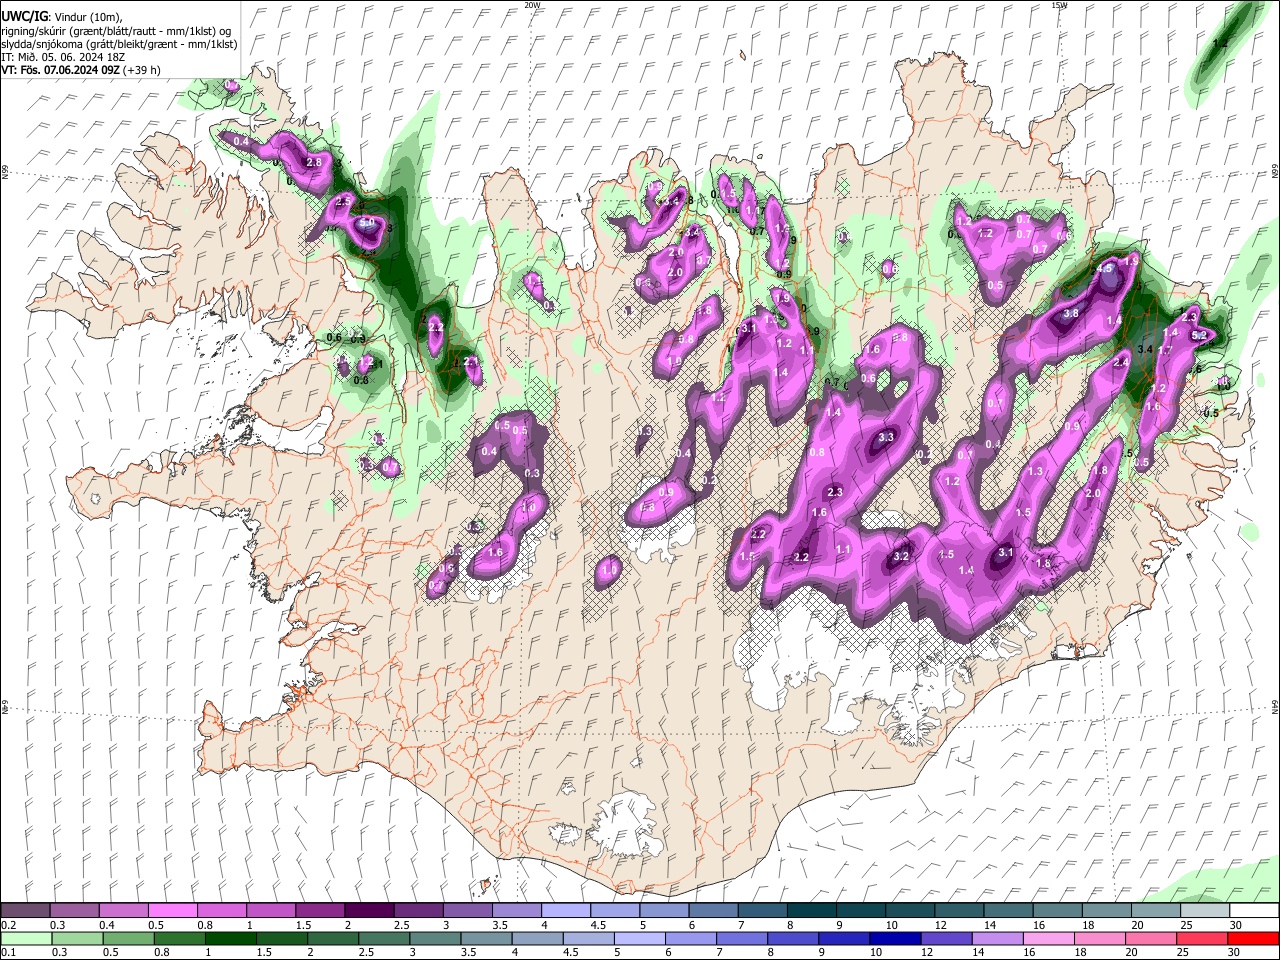Viewport: 1280px width, 960px height.
Task: Click the '20W' longitude label
Action: pos(532,5)
